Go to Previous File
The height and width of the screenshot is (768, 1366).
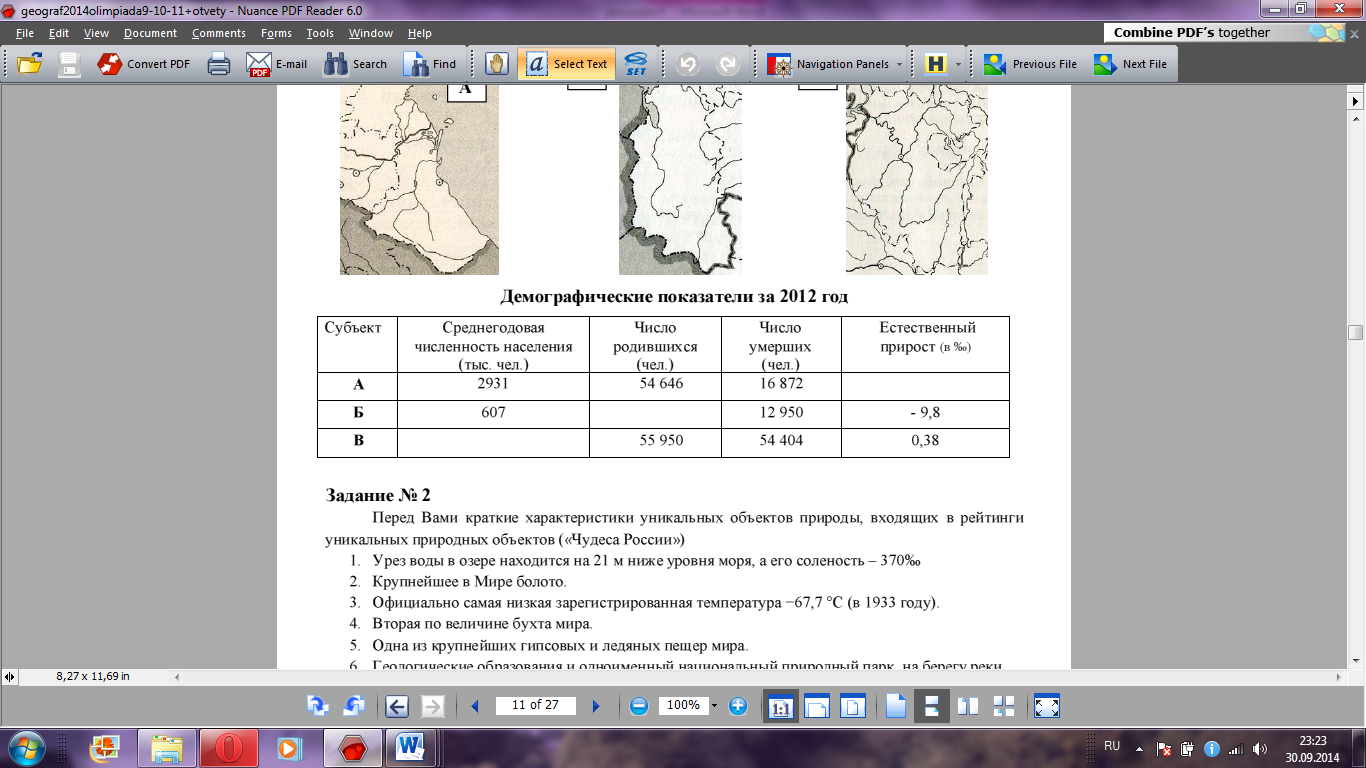point(1030,64)
